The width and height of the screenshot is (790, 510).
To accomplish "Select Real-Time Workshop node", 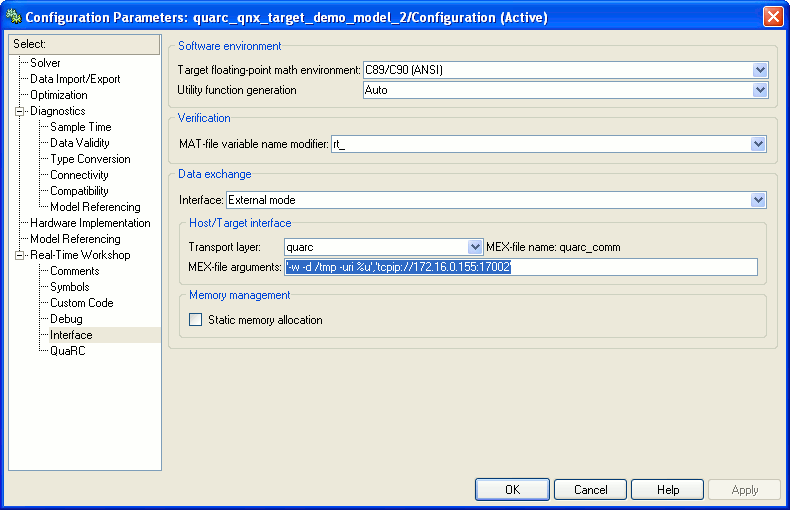I will coord(80,255).
